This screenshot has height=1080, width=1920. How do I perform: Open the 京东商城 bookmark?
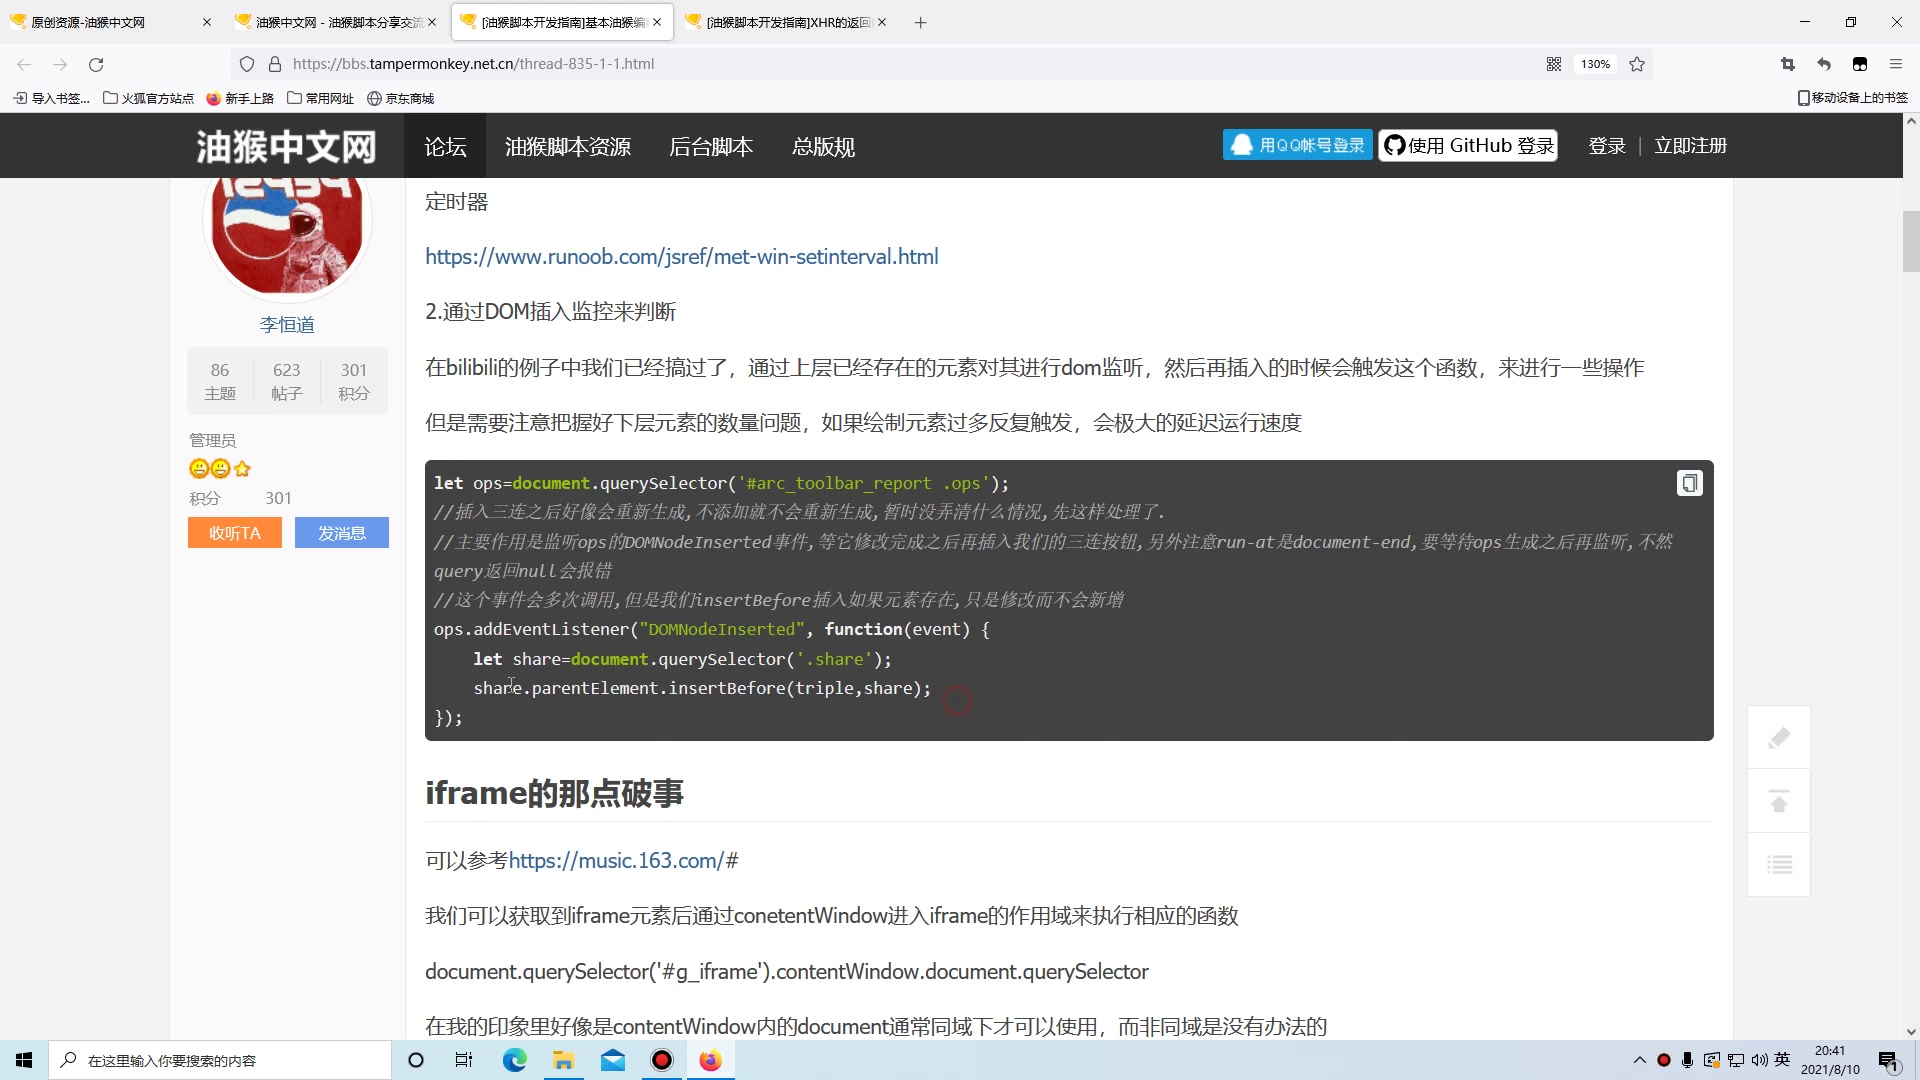[x=400, y=98]
